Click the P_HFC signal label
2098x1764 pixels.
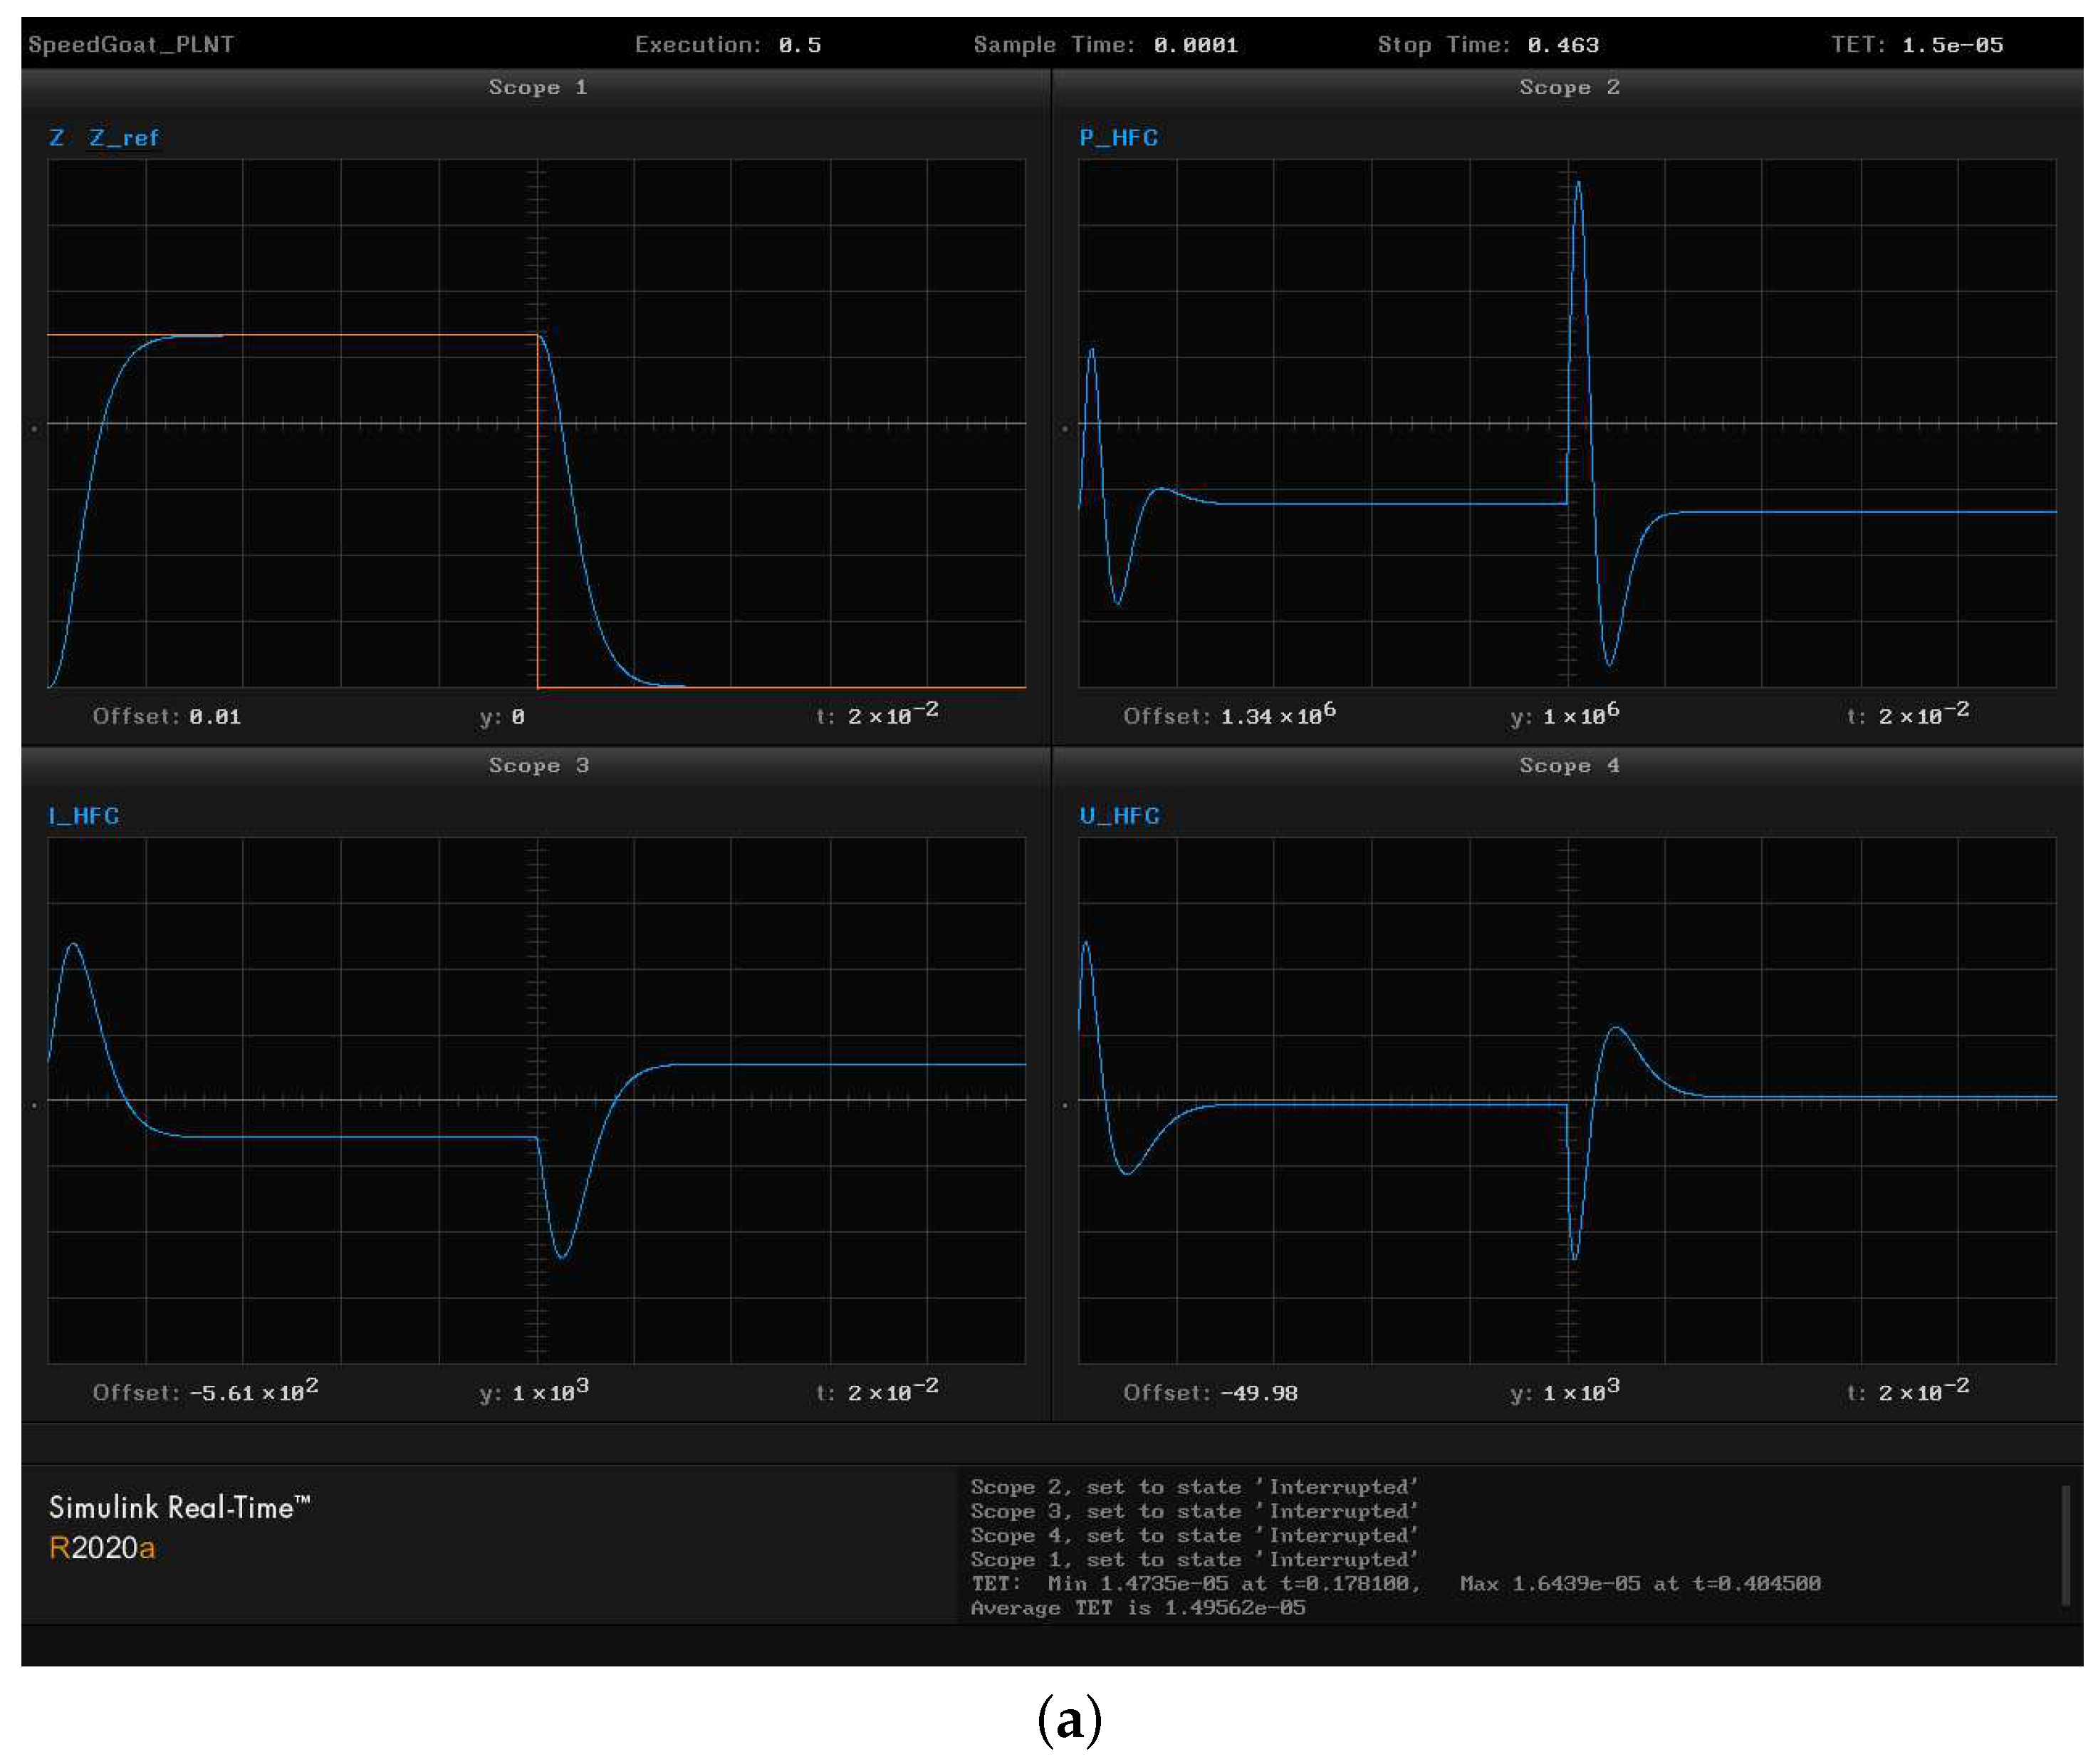point(1118,138)
